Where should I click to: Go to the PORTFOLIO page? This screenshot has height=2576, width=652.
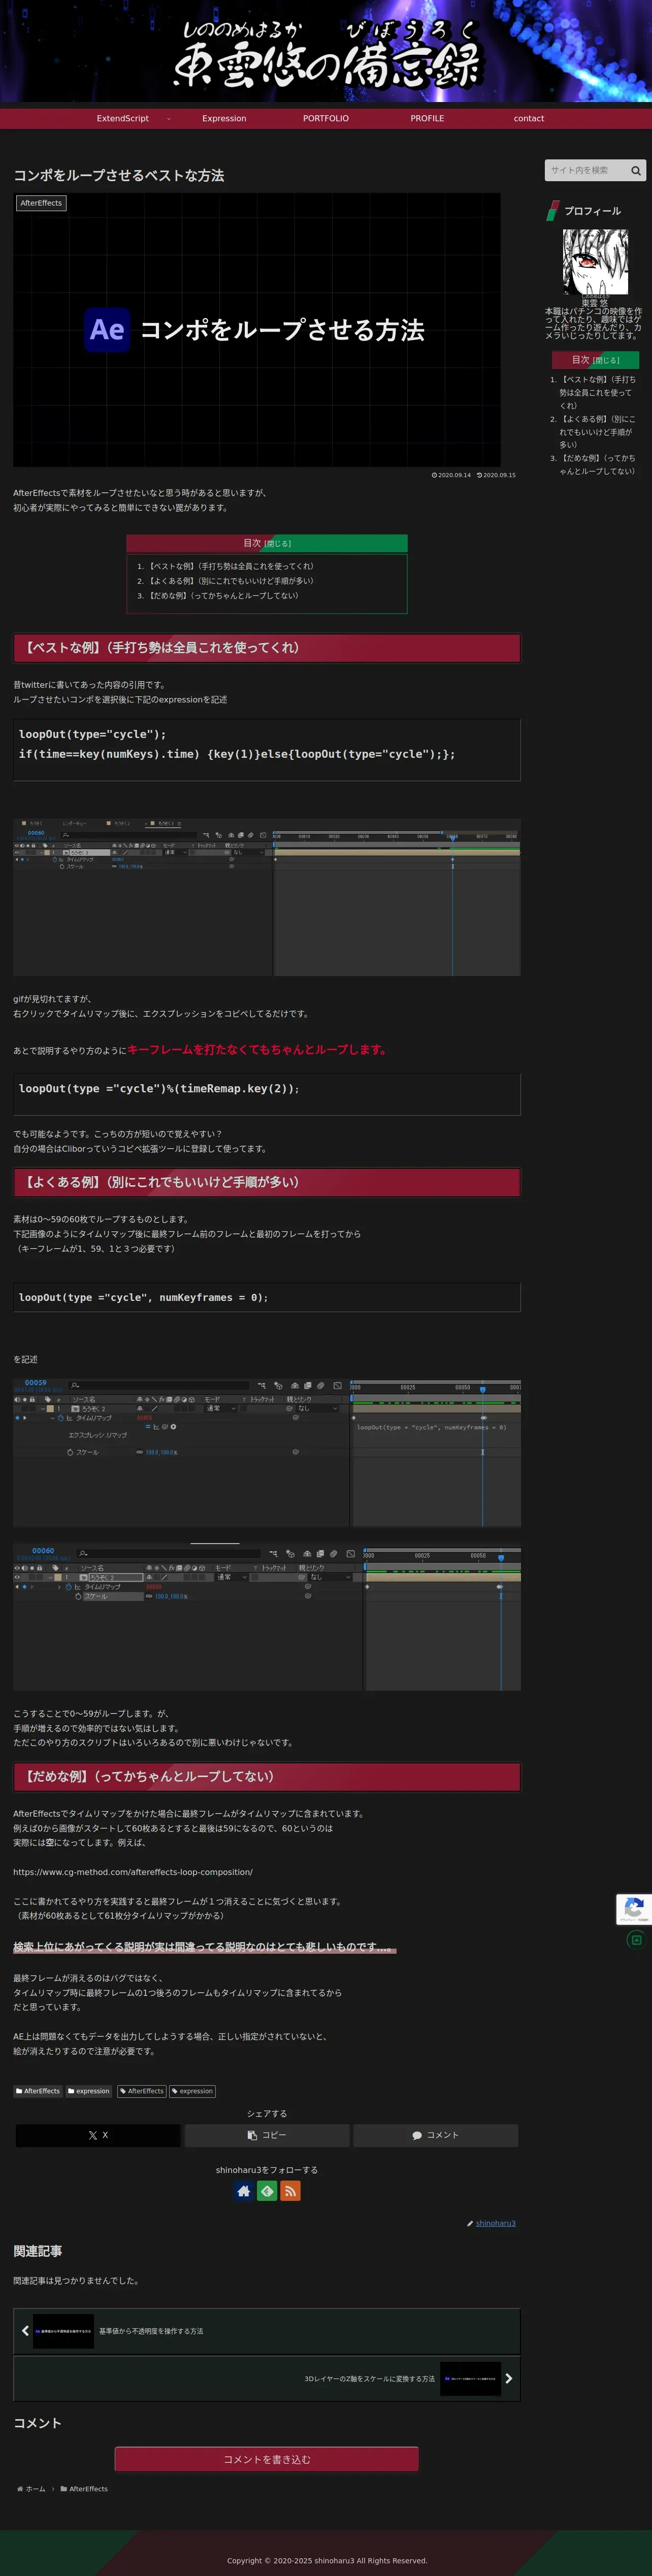(326, 118)
